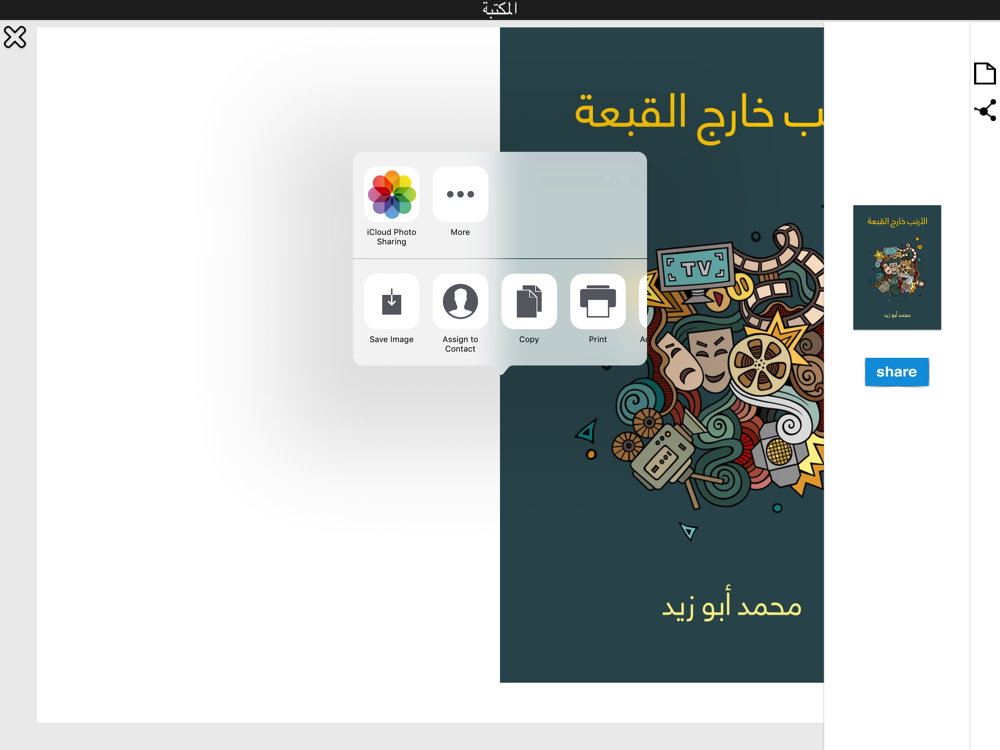The width and height of the screenshot is (1000, 750).
Task: Click the TV doodle on the cover illustration
Action: (696, 270)
